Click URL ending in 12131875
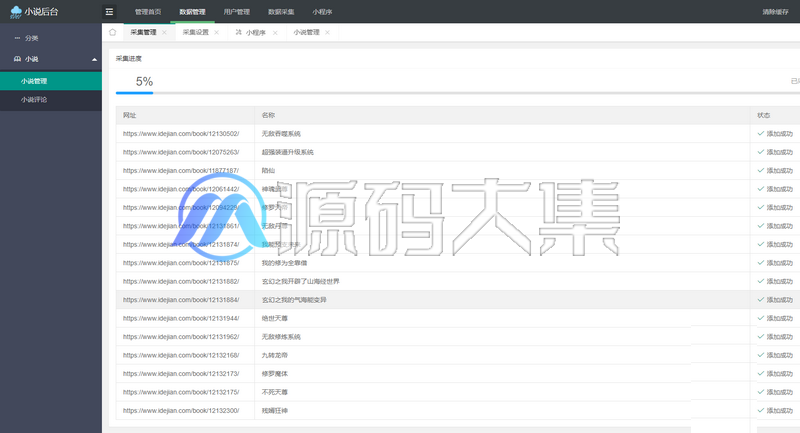Image resolution: width=800 pixels, height=433 pixels. click(x=181, y=263)
